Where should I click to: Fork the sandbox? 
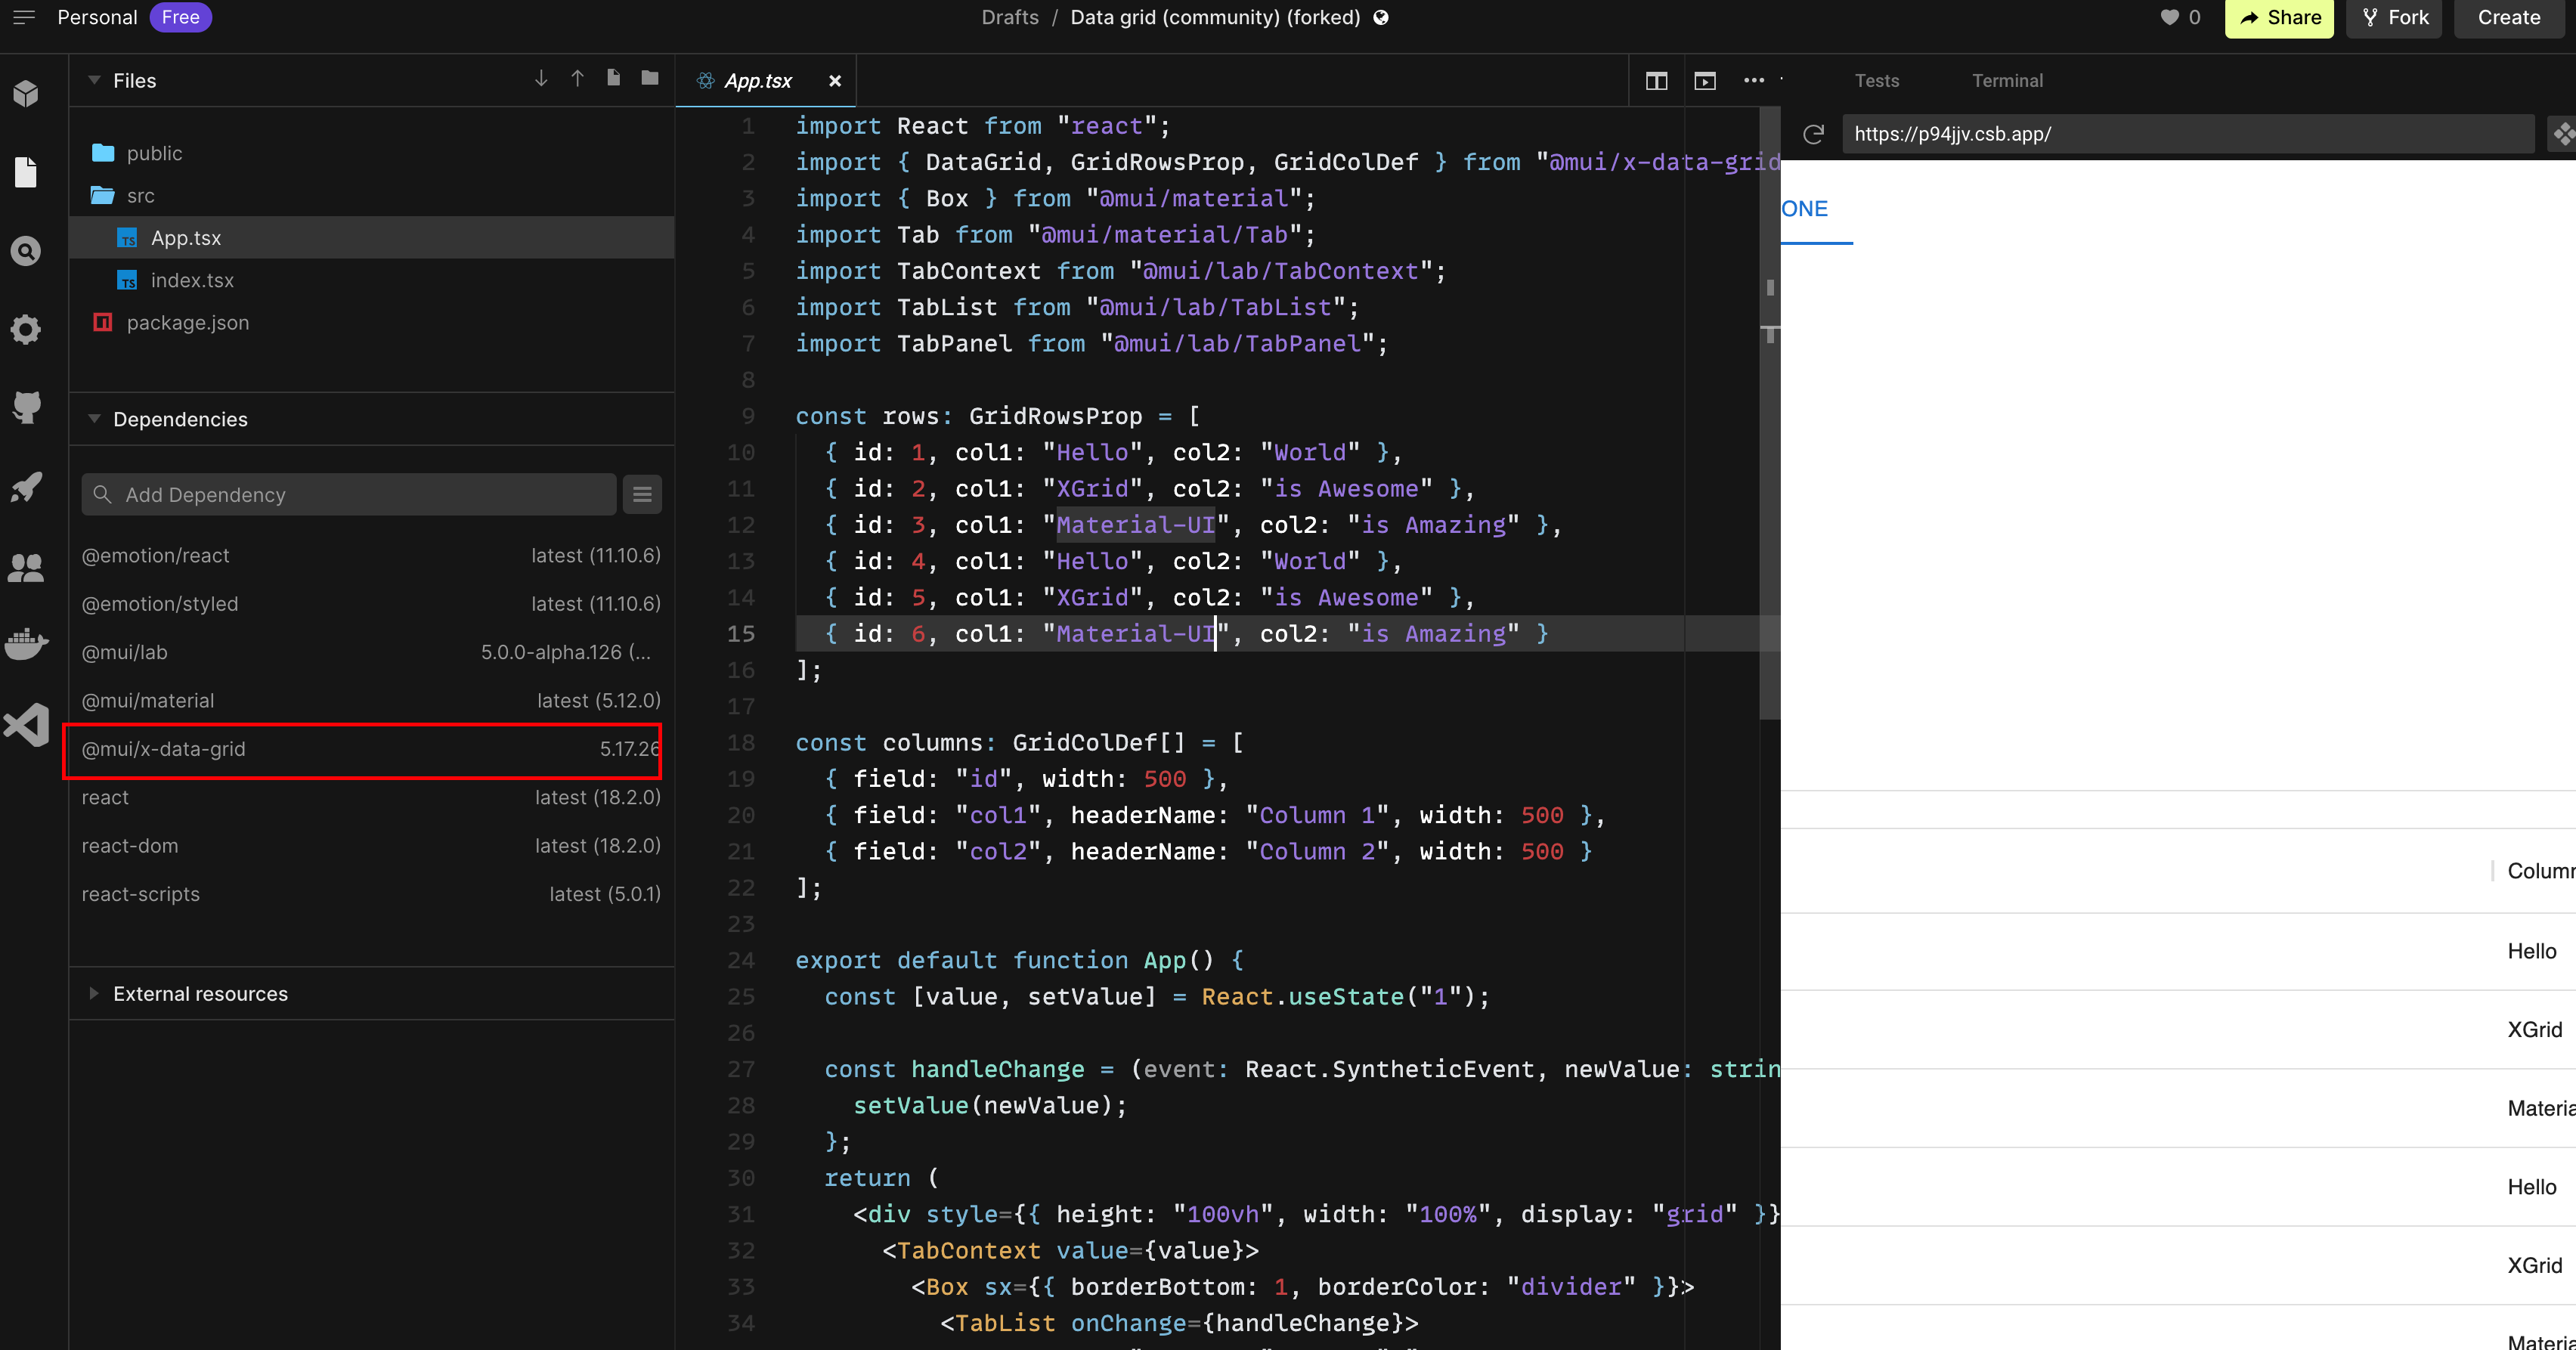click(2394, 17)
